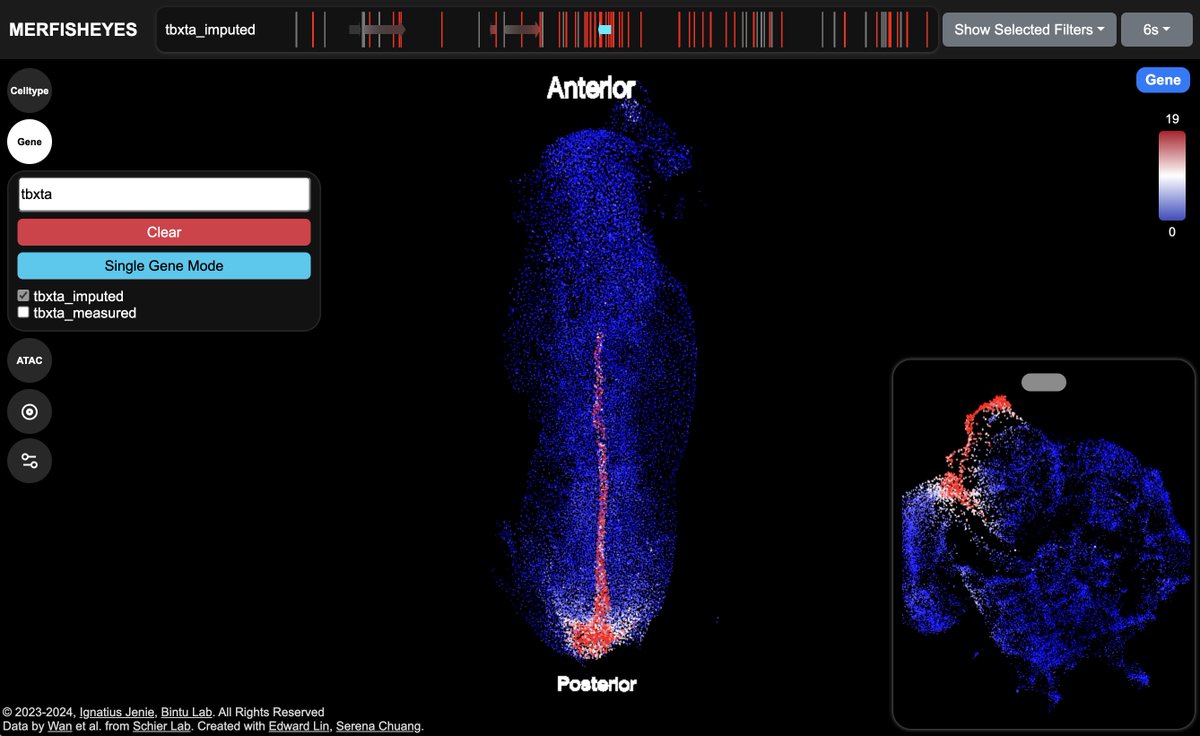
Task: Open the Bintu Lab link
Action: (x=186, y=712)
